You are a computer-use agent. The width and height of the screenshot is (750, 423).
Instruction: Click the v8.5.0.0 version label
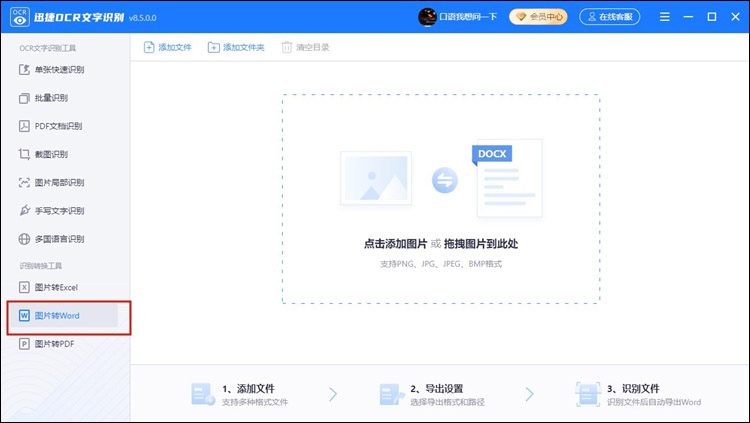(x=143, y=18)
